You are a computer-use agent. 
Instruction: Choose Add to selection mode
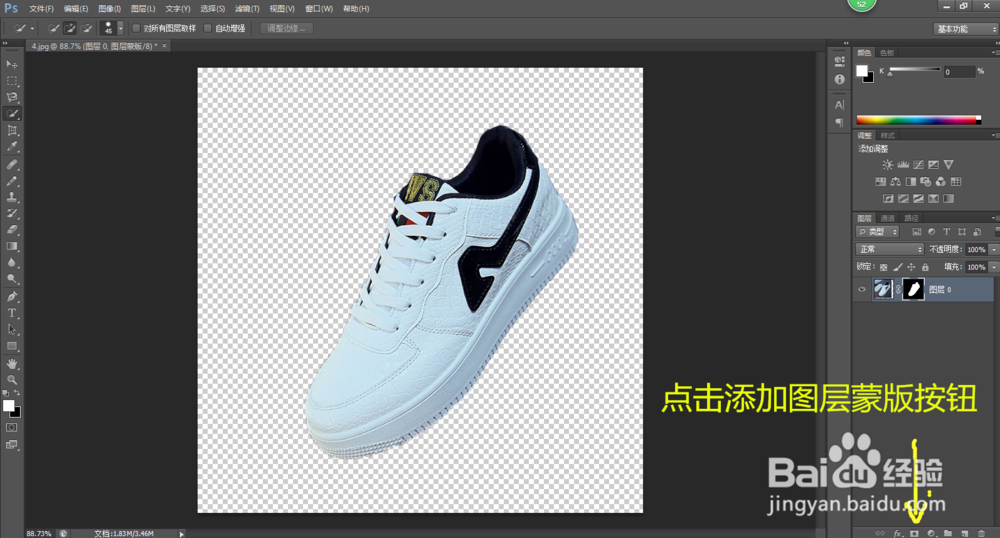tap(70, 28)
